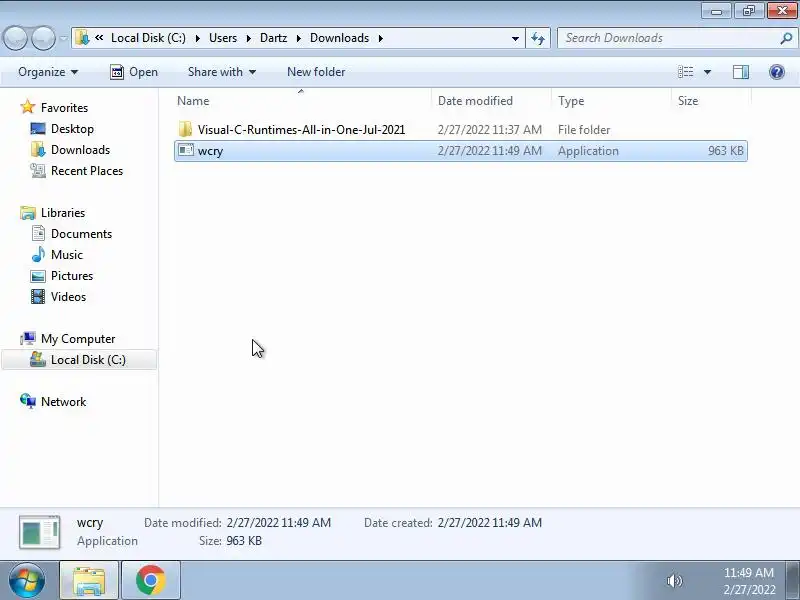Go back with the Back arrow button

15,38
